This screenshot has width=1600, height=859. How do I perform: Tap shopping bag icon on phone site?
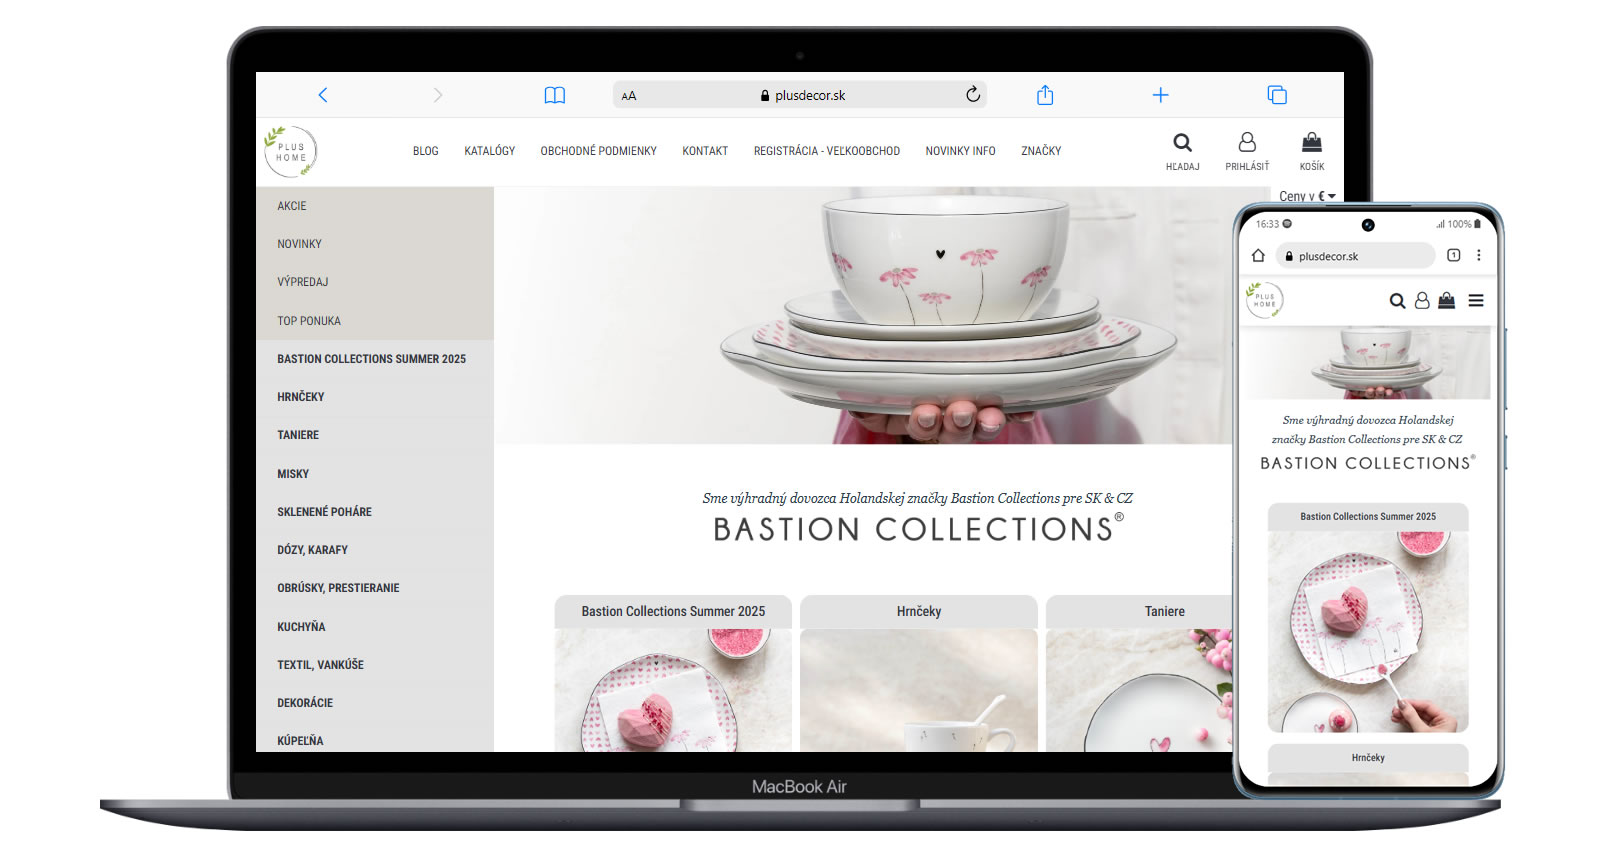(x=1446, y=300)
